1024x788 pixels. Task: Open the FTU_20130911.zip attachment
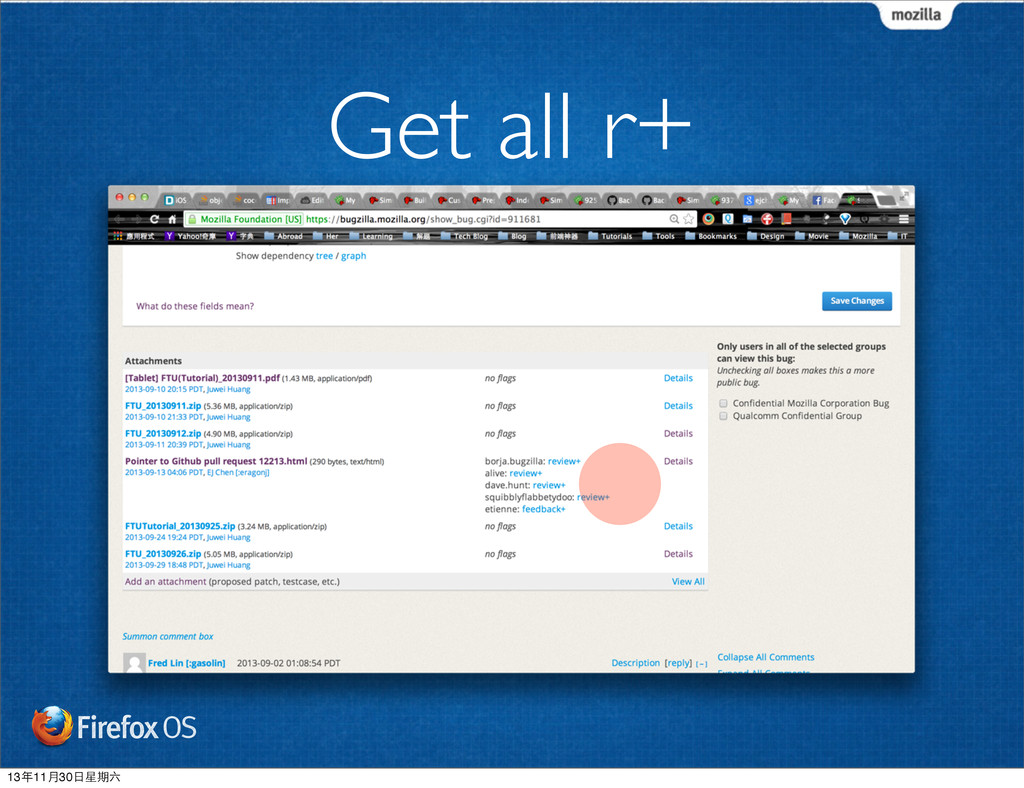pyautogui.click(x=163, y=405)
